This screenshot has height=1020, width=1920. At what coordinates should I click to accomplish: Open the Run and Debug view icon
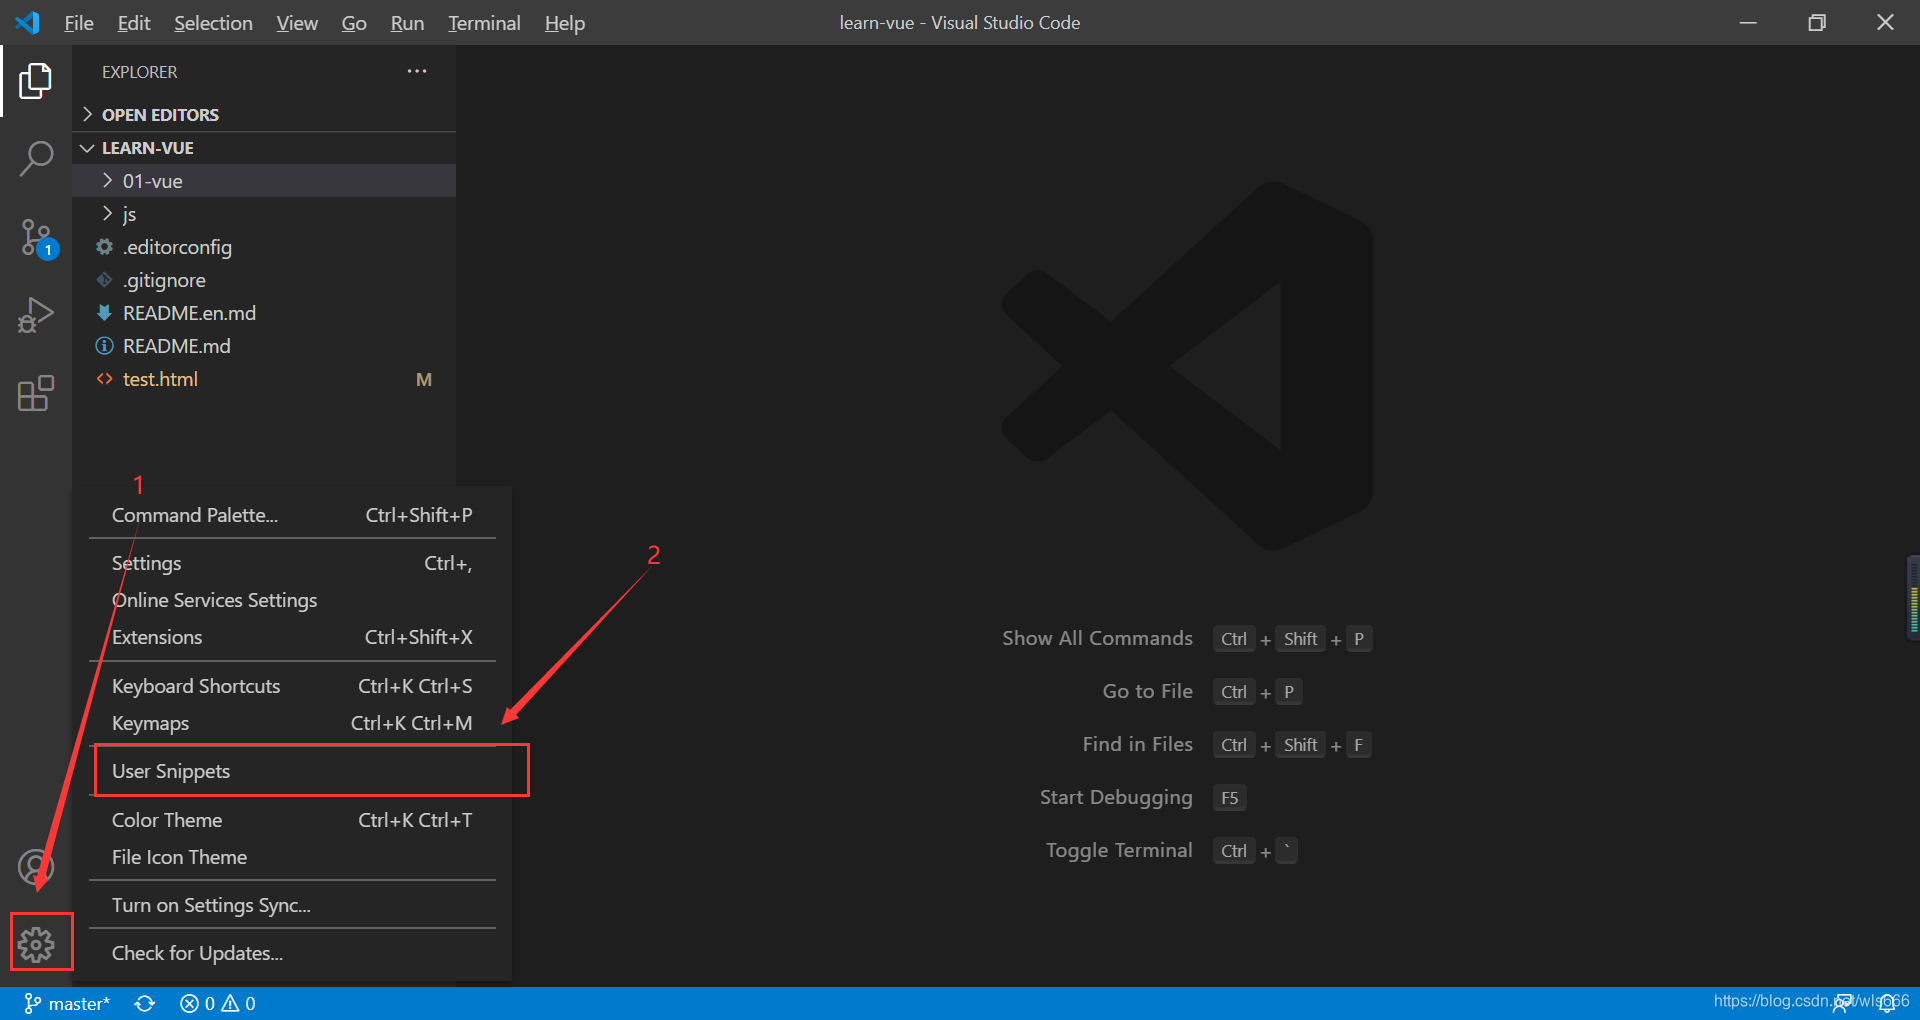point(36,315)
